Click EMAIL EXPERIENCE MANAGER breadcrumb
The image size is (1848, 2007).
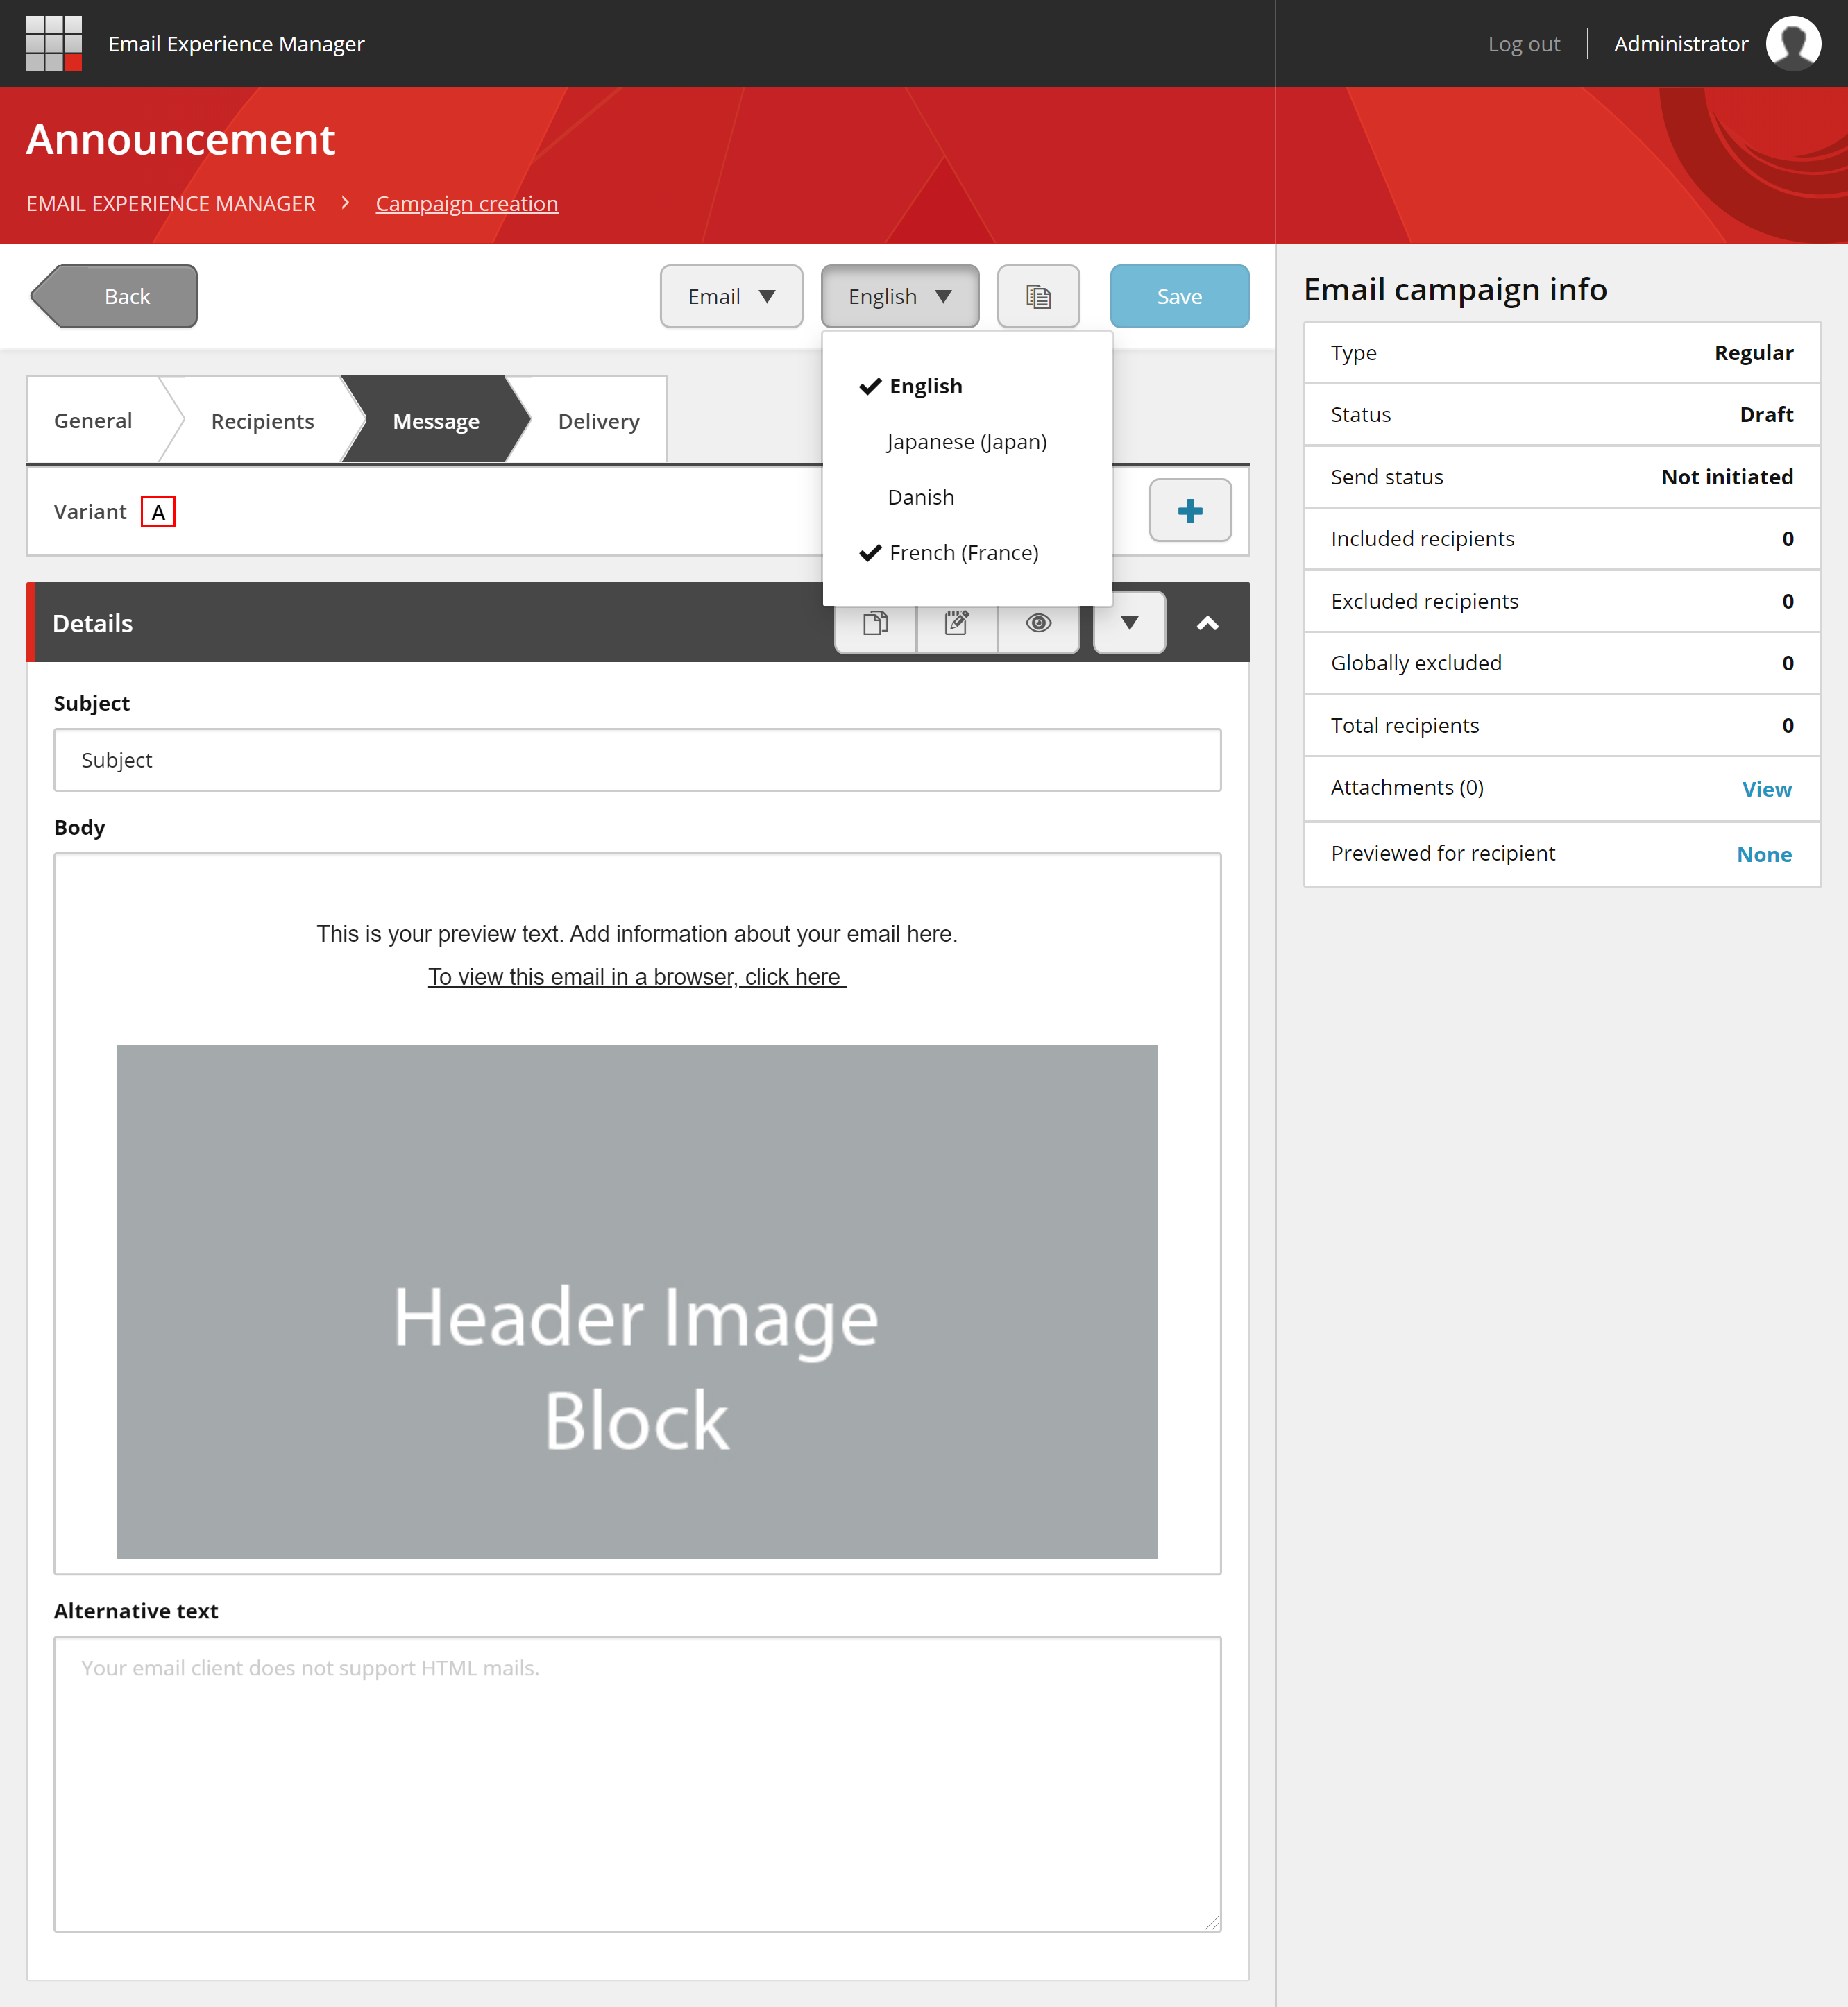(171, 203)
